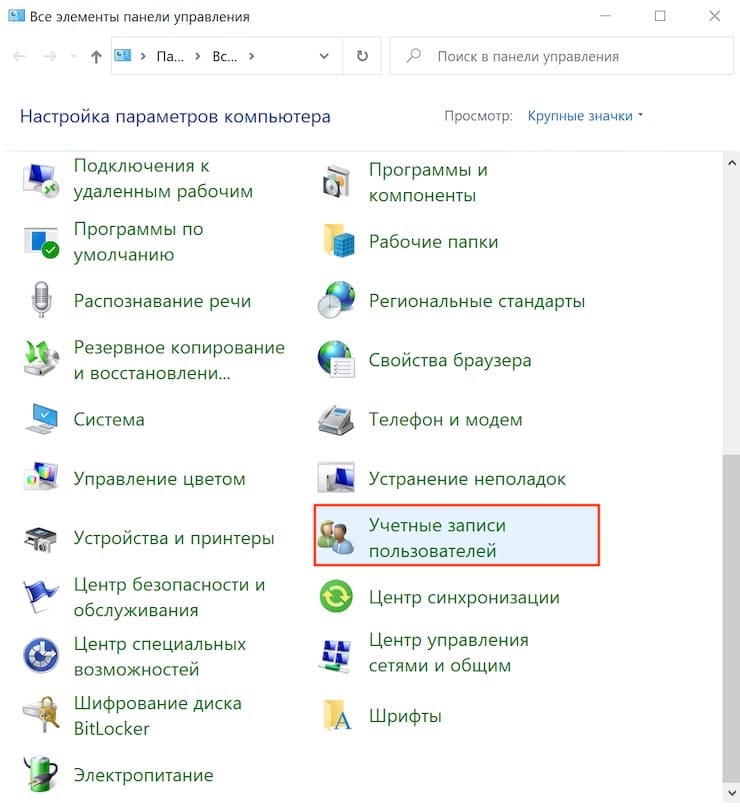740x807 pixels.
Task: Click the Forward navigation arrow
Action: (50, 56)
